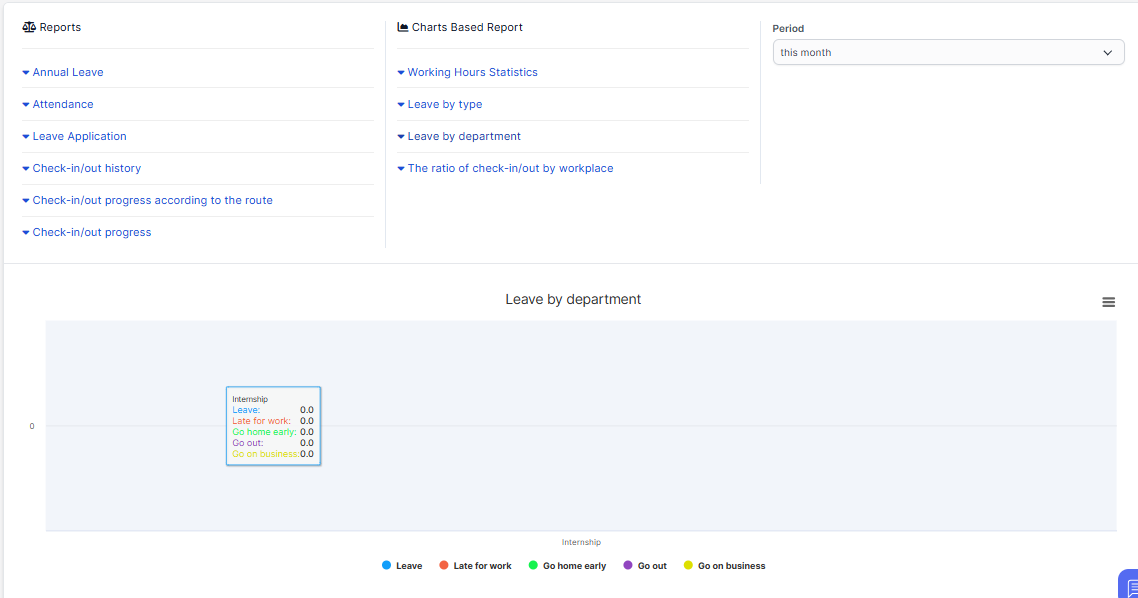Open the chart hamburger menu icon
The width and height of the screenshot is (1138, 598).
tap(1108, 302)
